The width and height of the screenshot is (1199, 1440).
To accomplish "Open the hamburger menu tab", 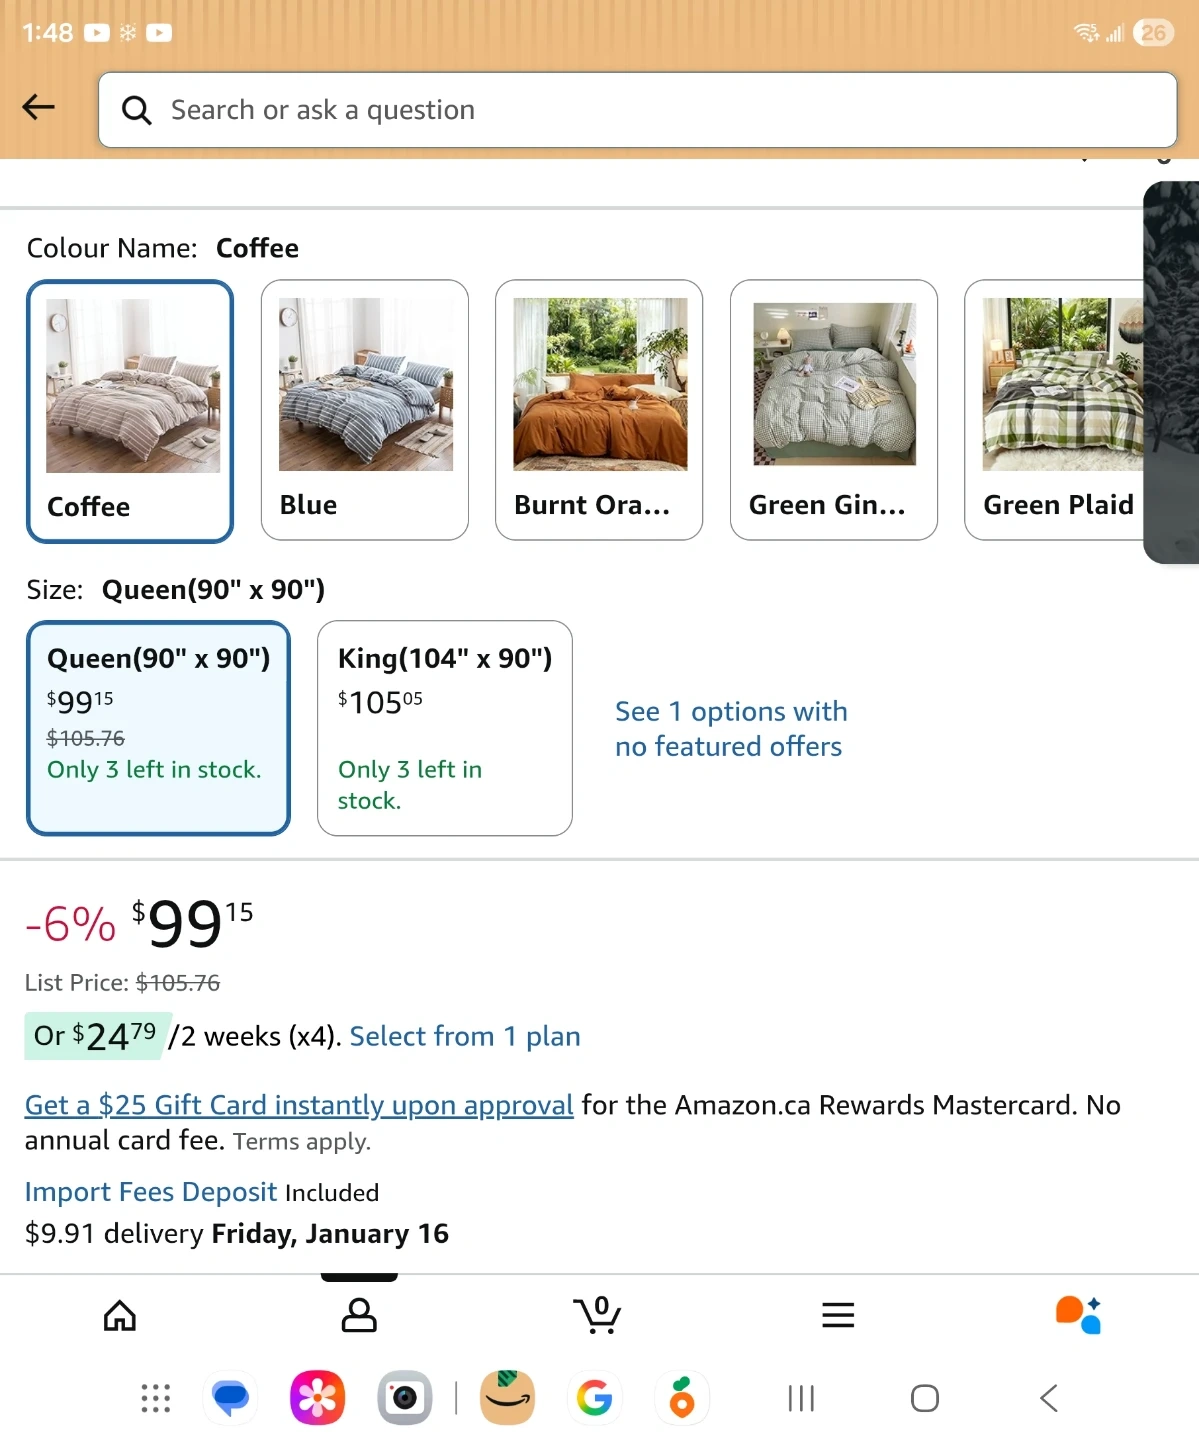I will (838, 1315).
